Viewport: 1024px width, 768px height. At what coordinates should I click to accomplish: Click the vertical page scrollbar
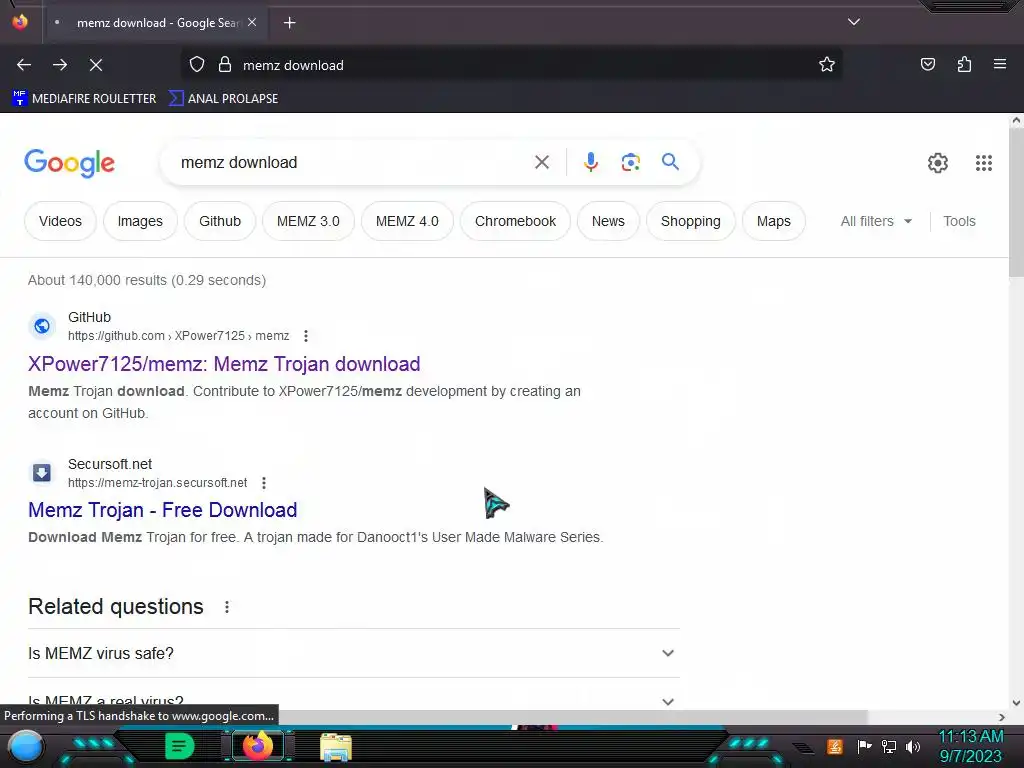(x=1016, y=202)
